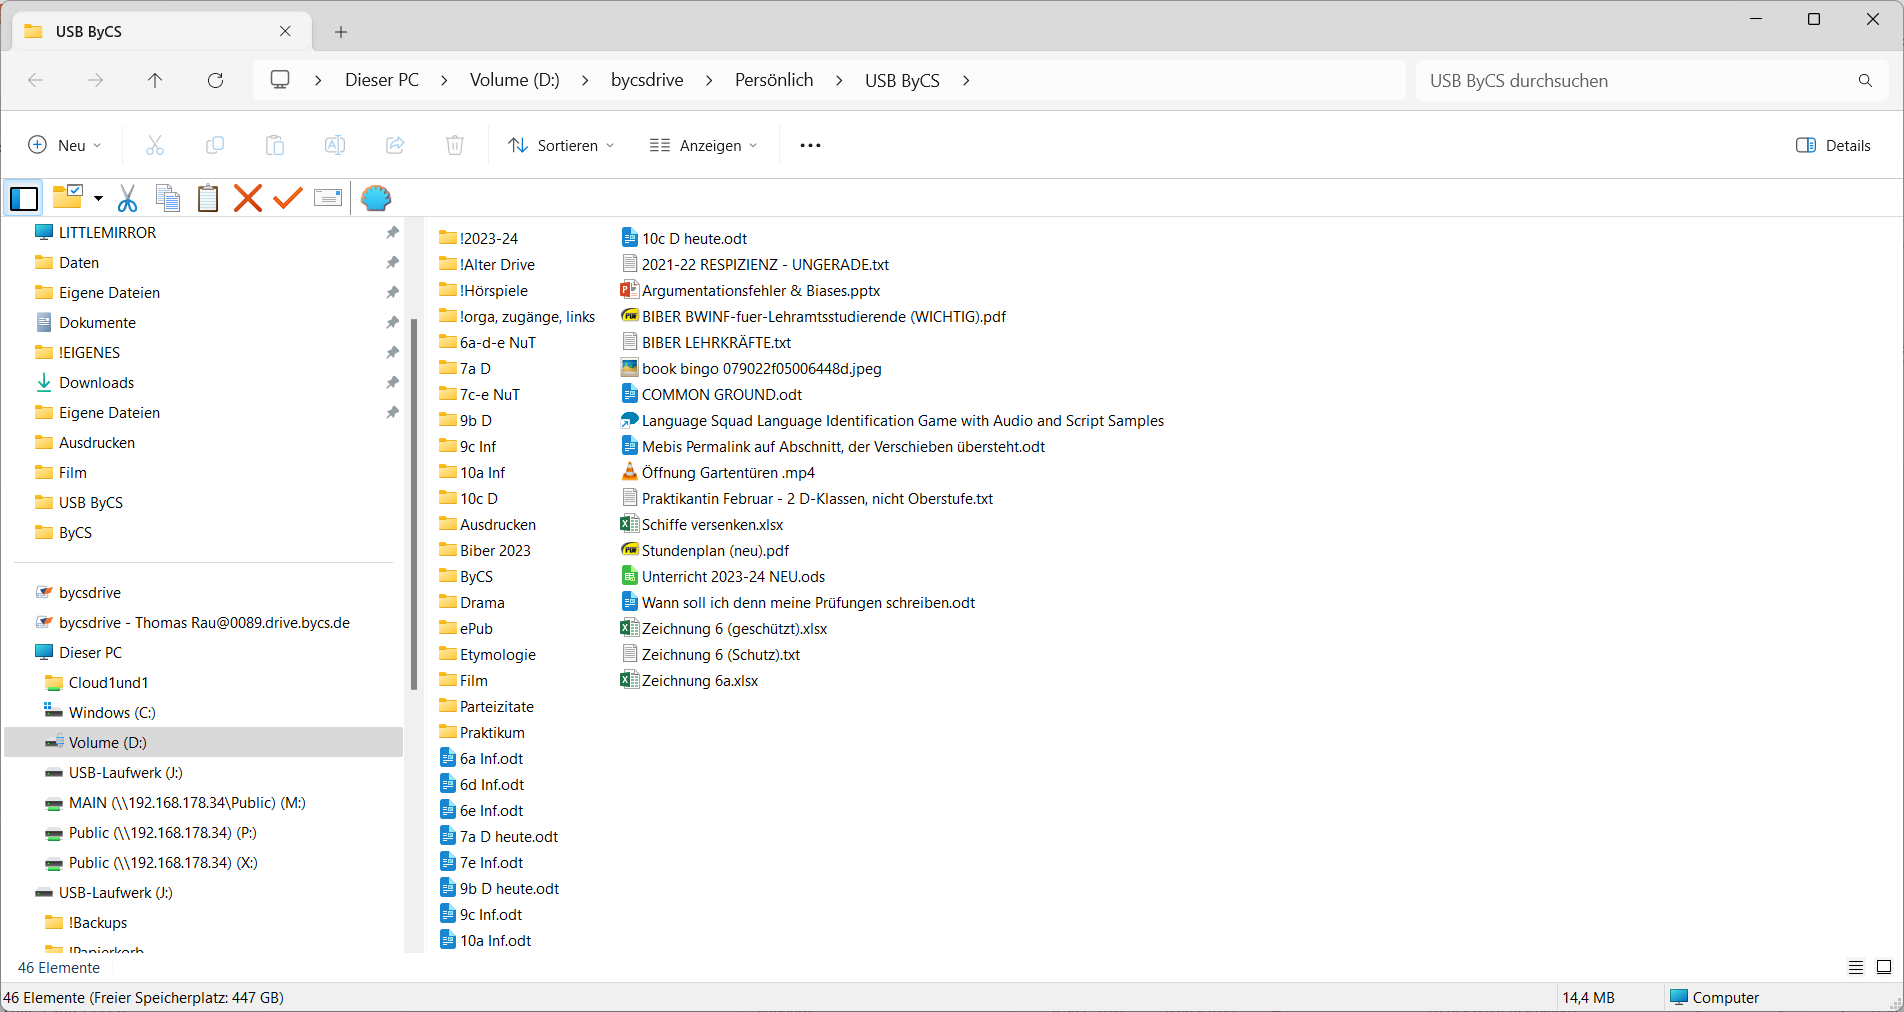
Task: Click the orange checkmark properties icon
Action: (288, 198)
